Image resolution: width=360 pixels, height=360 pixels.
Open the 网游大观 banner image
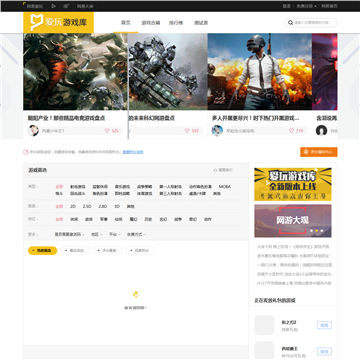(x=293, y=221)
